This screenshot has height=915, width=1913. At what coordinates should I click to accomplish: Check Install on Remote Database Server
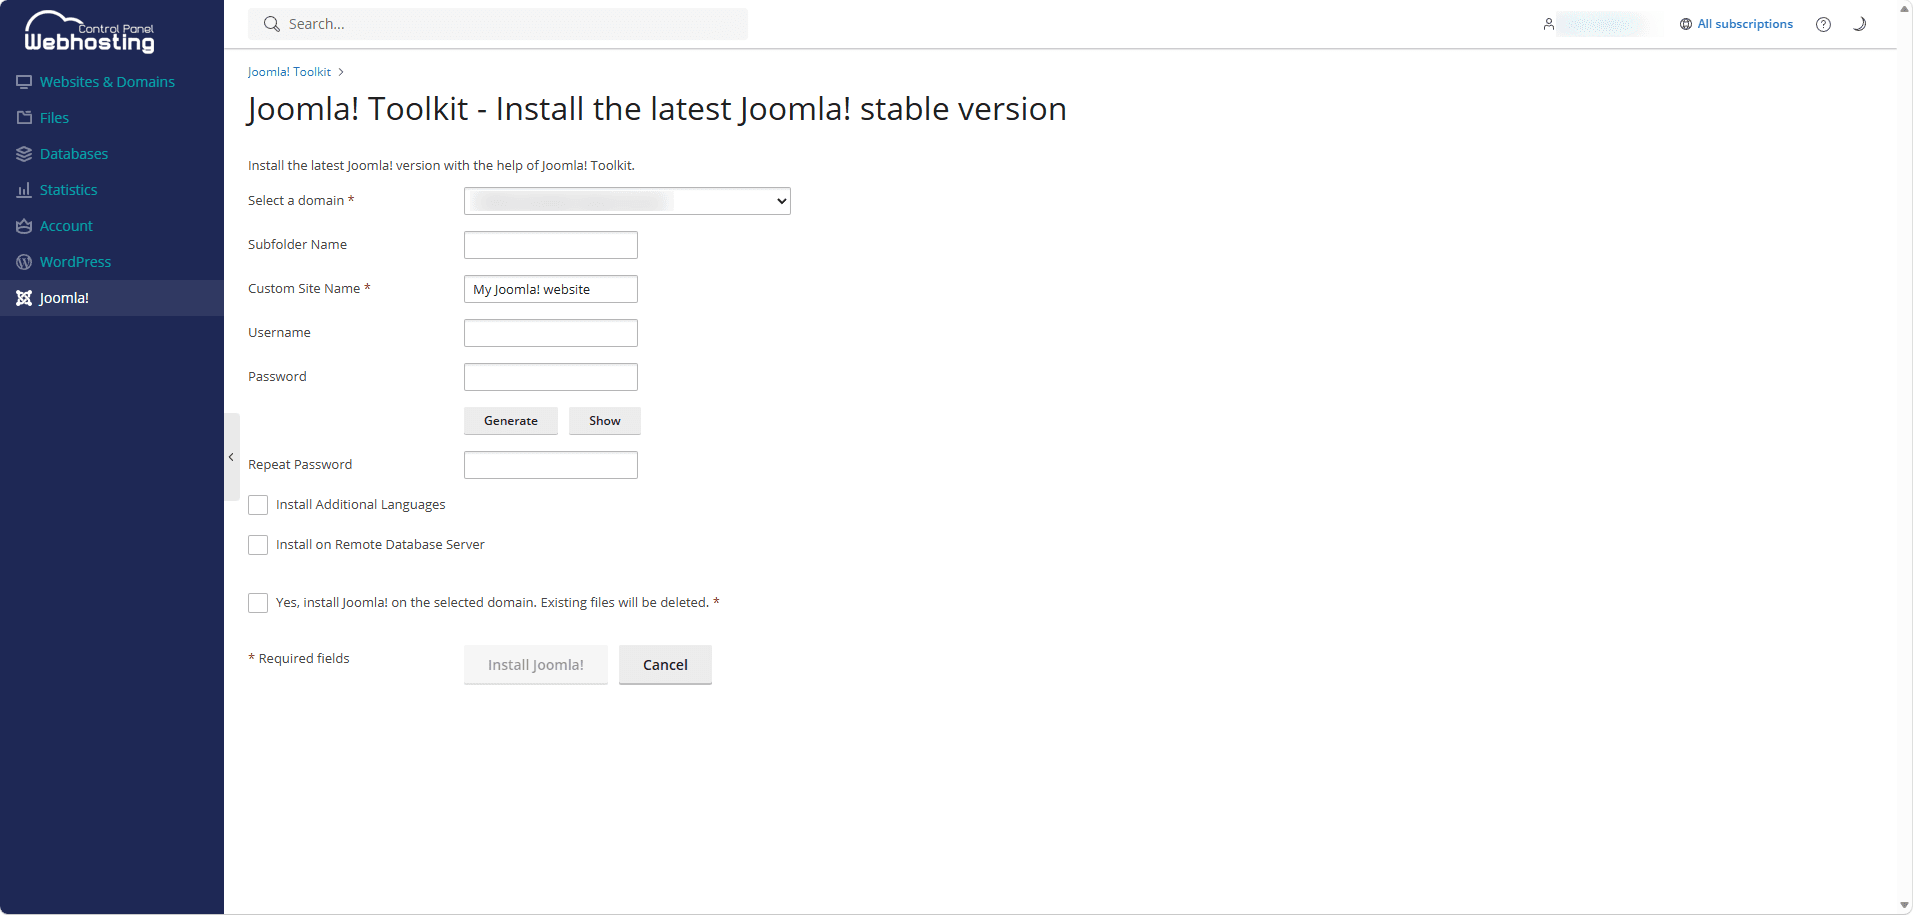[258, 545]
